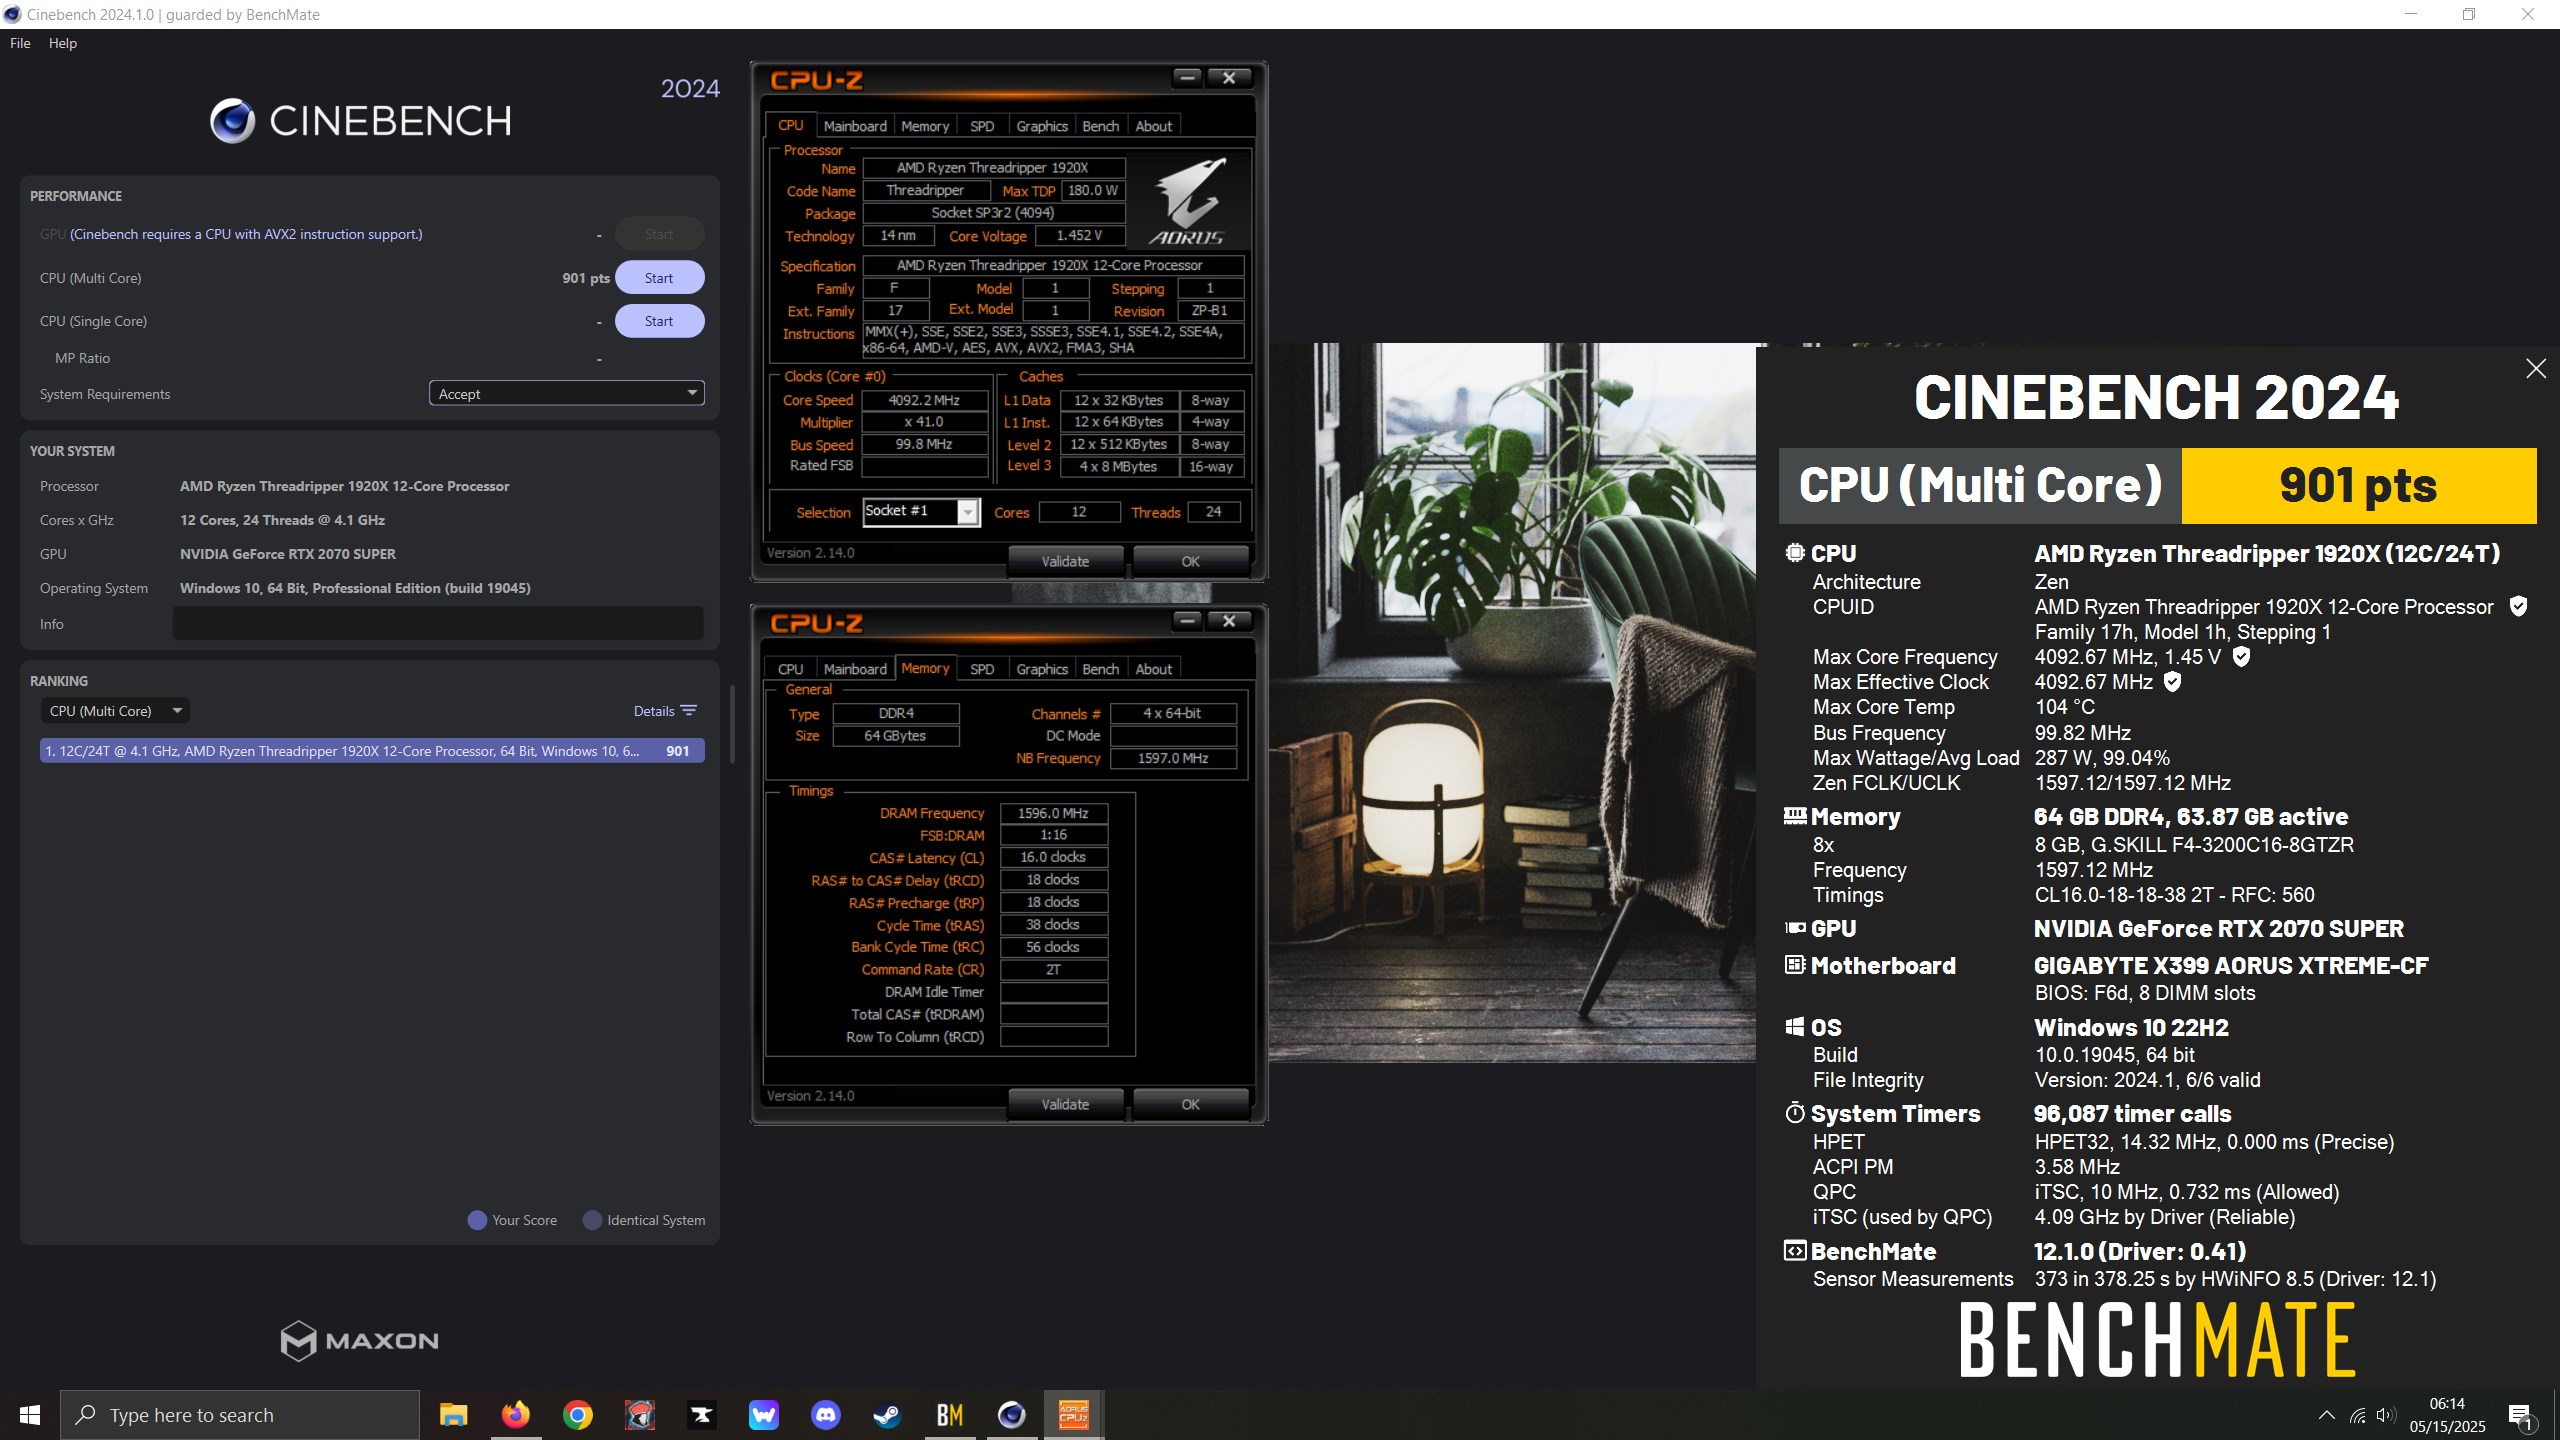
Task: Open Steam from the taskbar
Action: coord(887,1415)
